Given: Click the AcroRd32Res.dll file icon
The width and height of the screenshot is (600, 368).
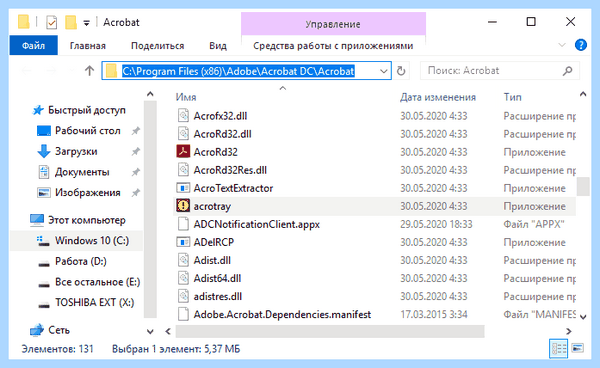Looking at the screenshot, I should 183,169.
